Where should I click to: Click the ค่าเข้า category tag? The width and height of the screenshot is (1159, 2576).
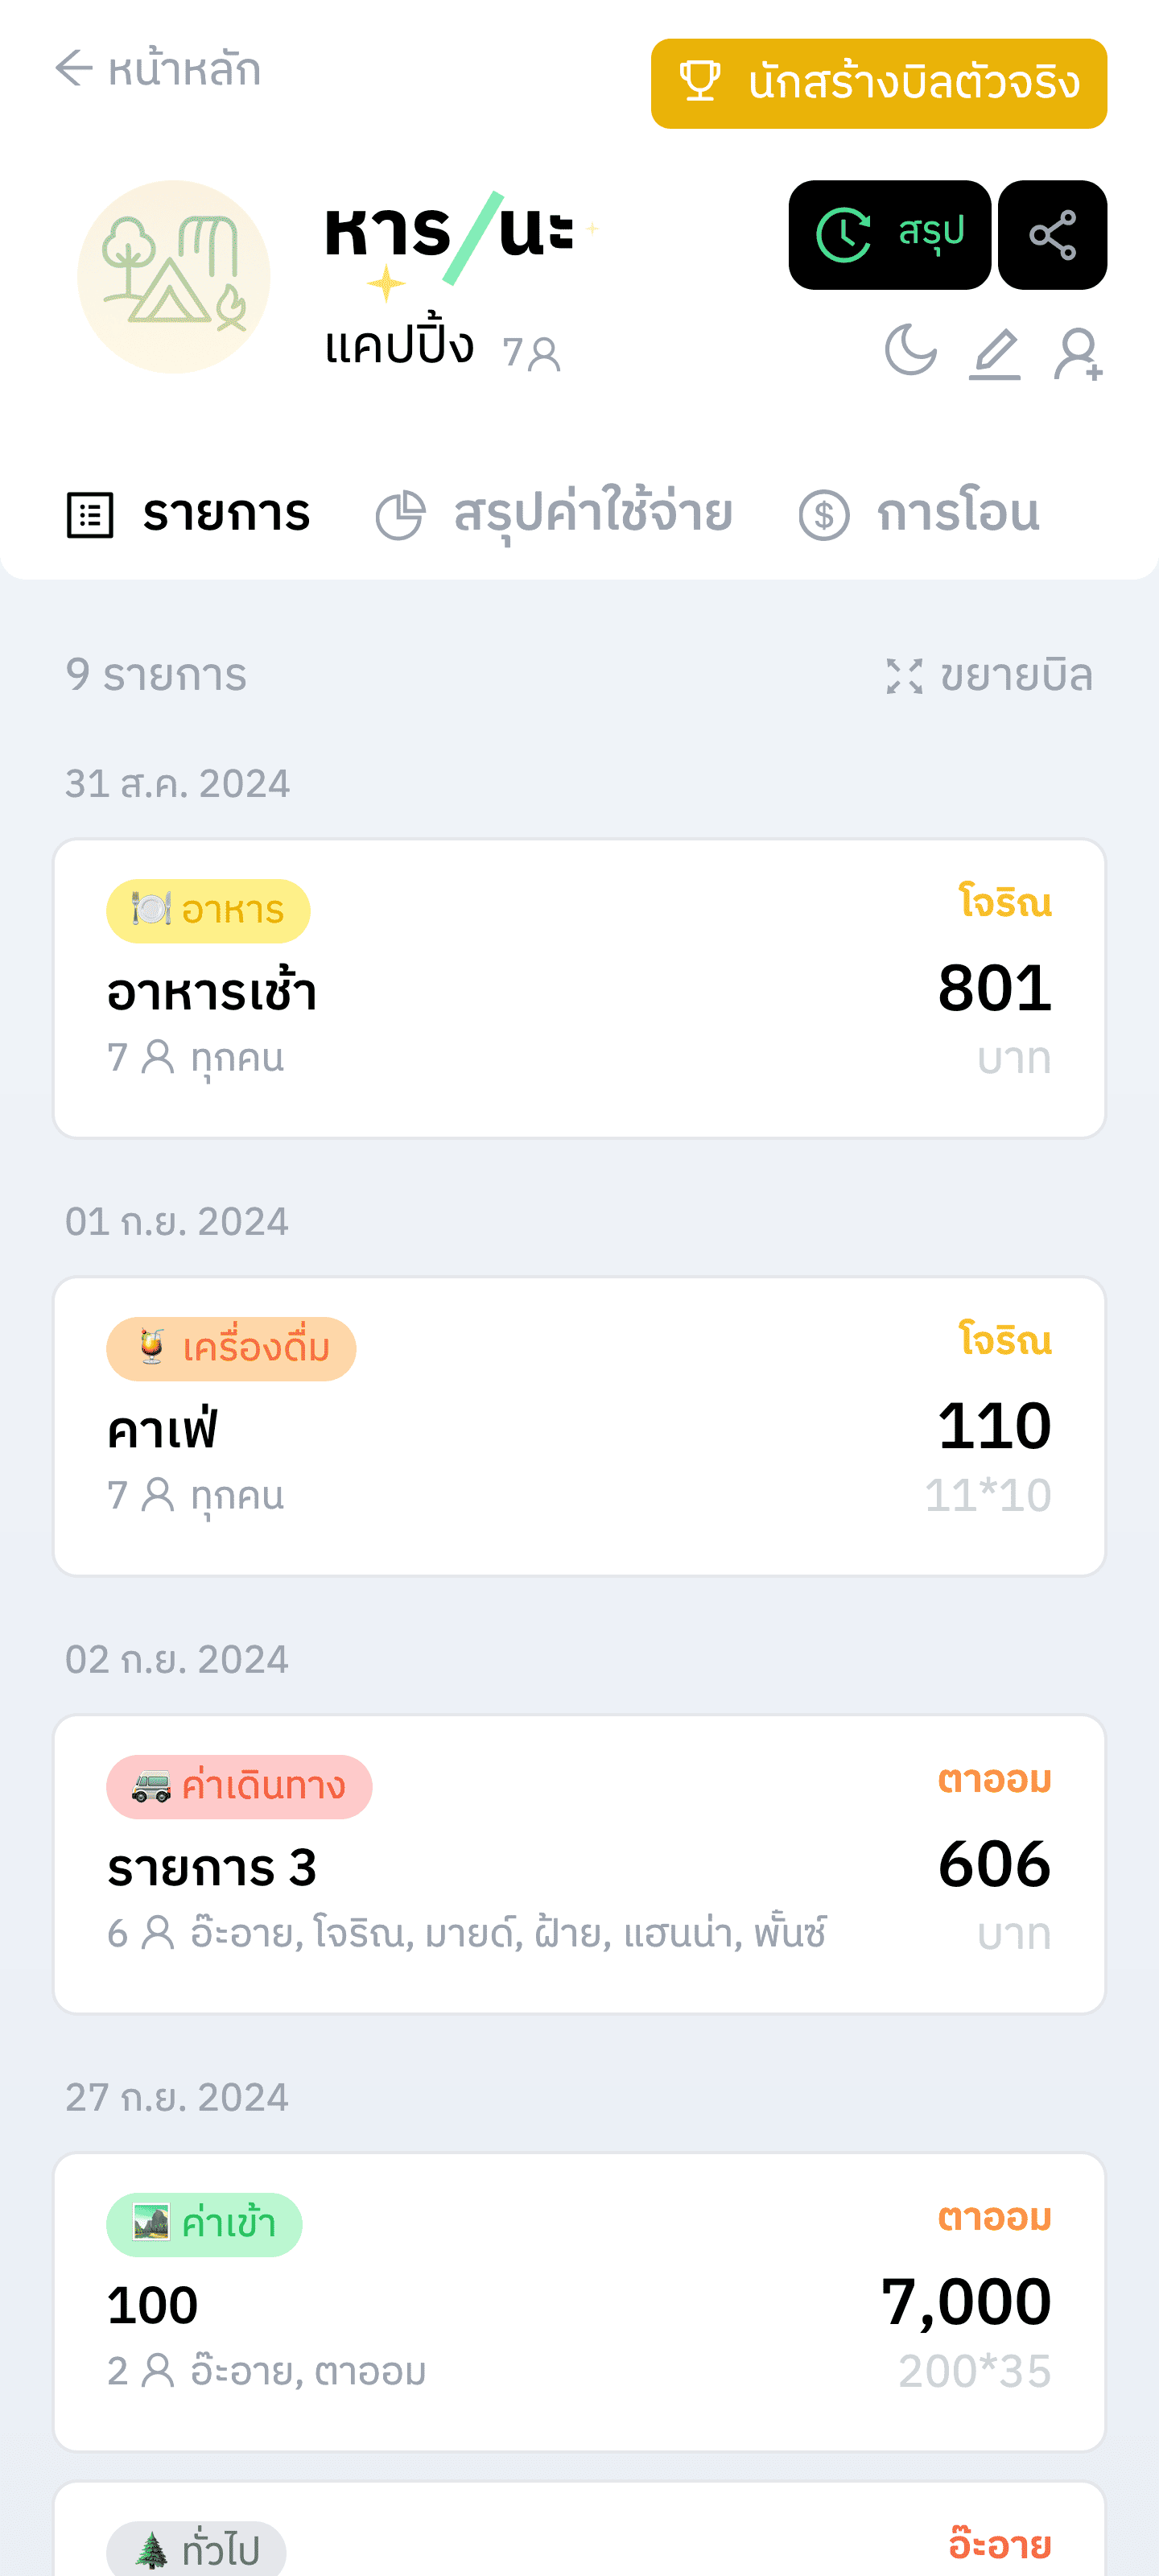pyautogui.click(x=204, y=2224)
